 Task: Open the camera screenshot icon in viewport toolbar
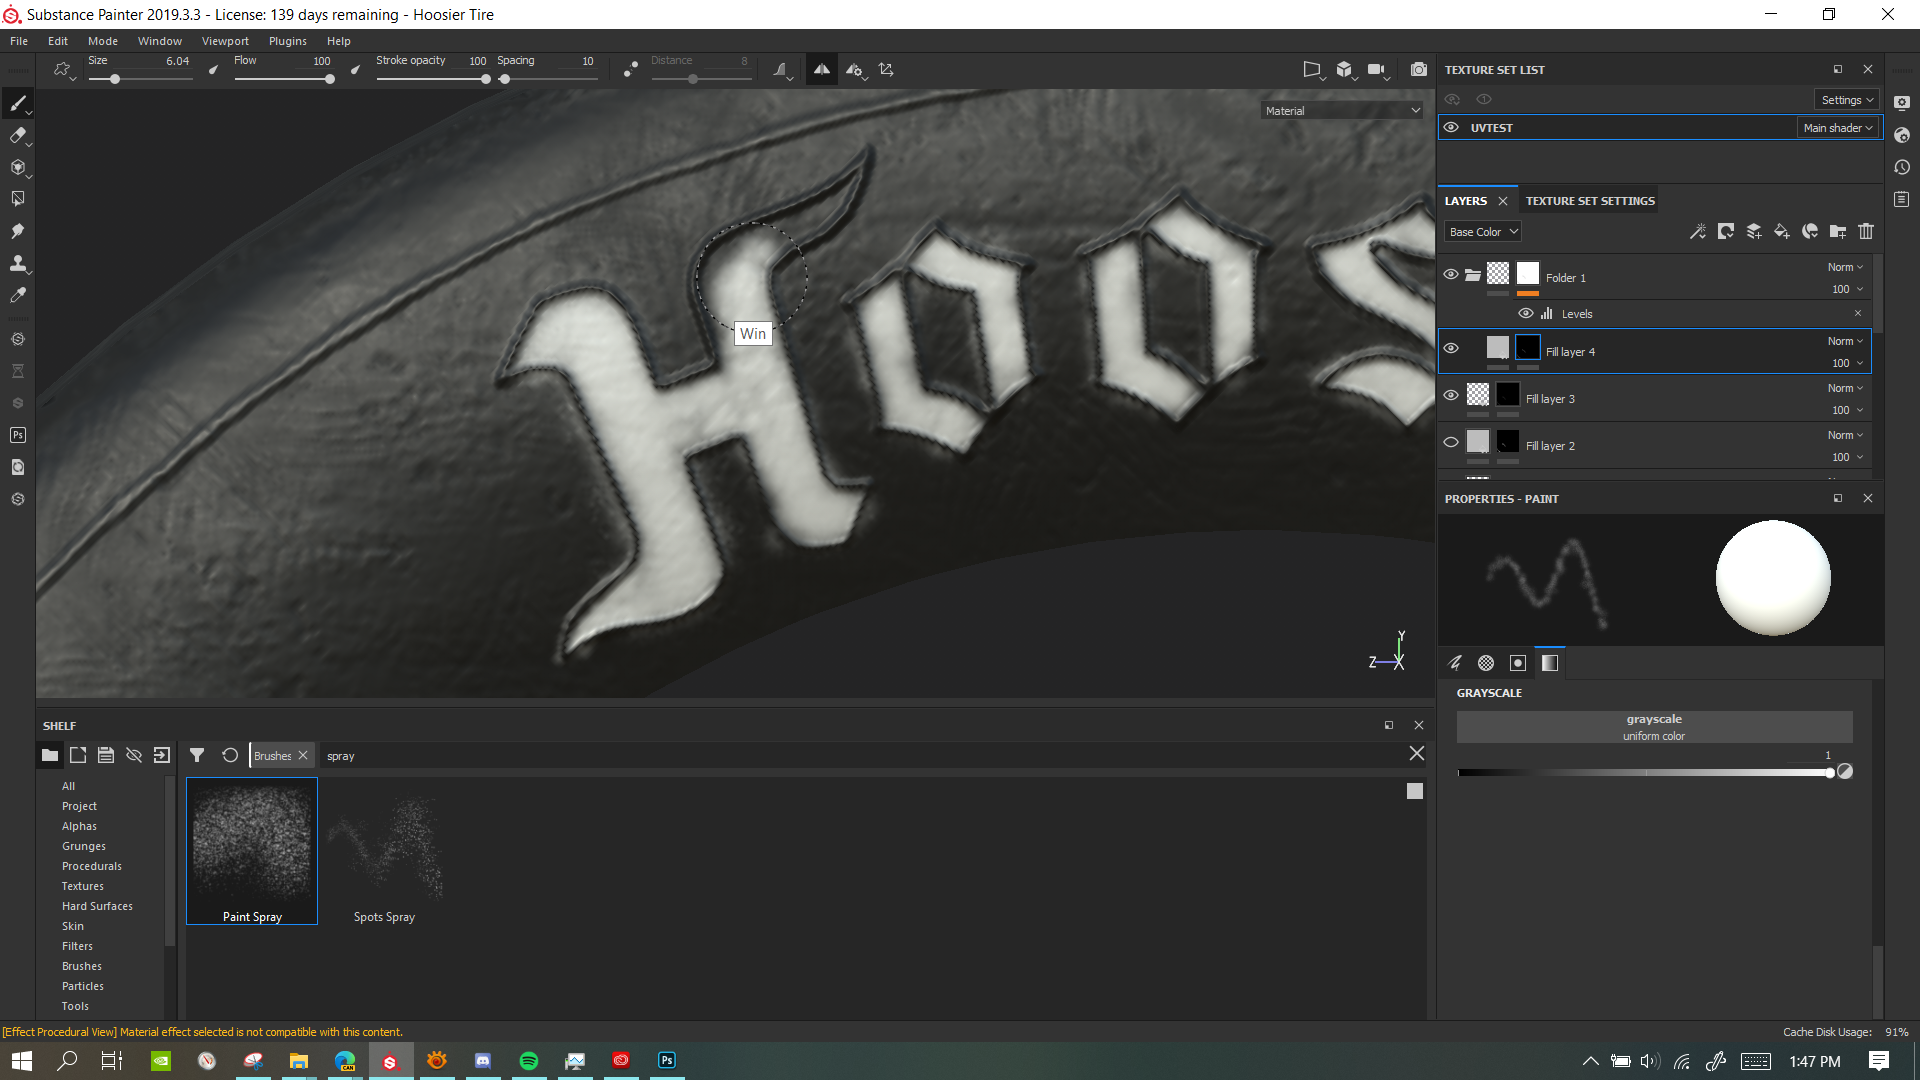[1418, 70]
